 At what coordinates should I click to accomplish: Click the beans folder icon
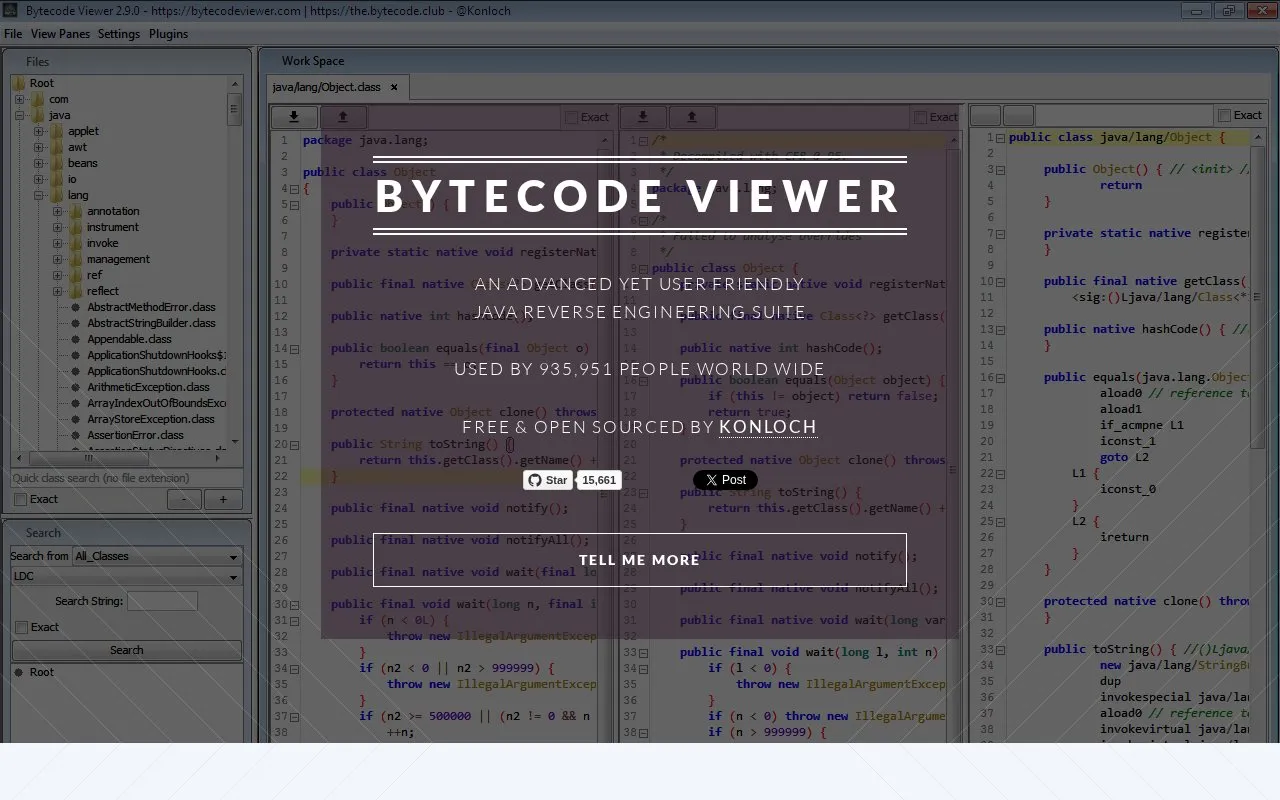(57, 163)
